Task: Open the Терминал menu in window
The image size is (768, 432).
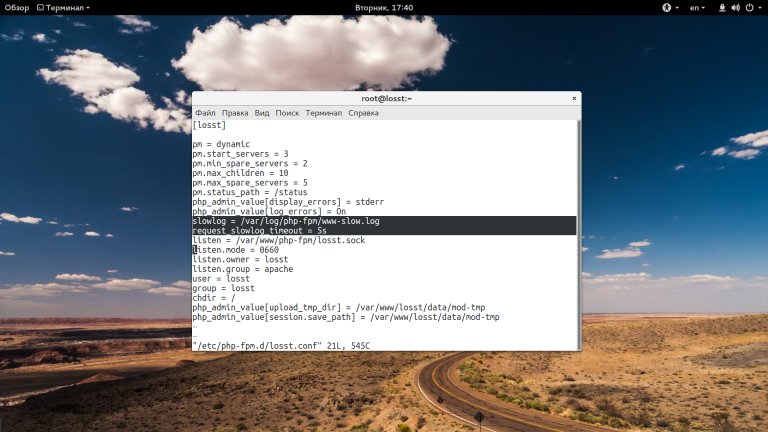Action: click(323, 113)
